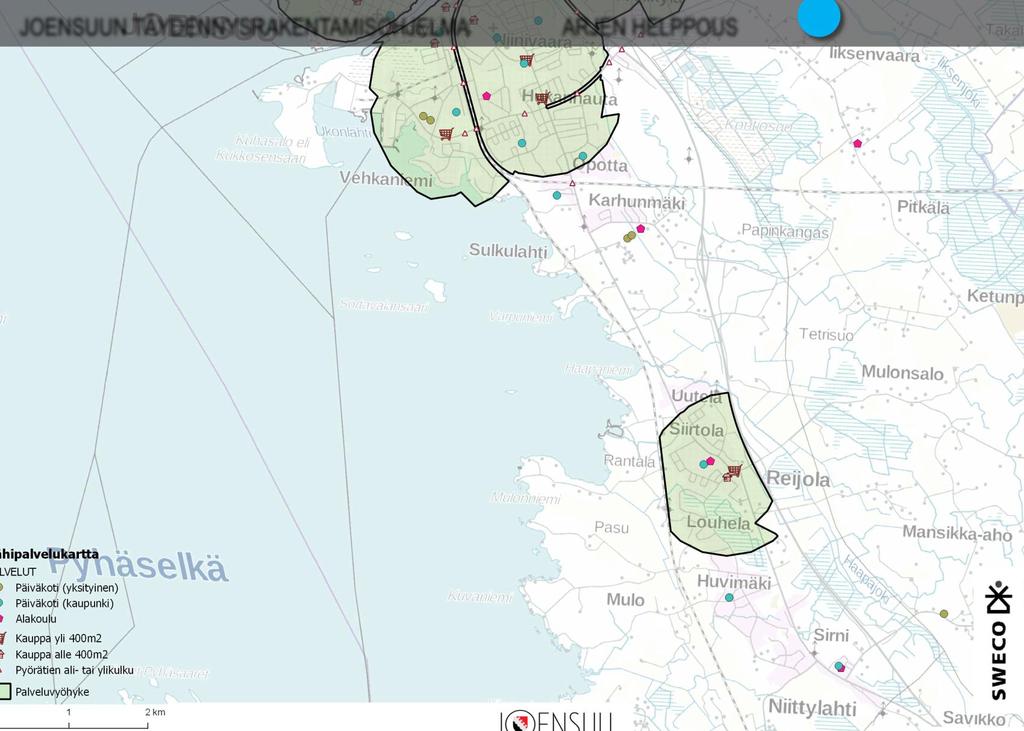Screen dimensions: 1024x731
Task: Click the 'Mansikka-aho' label
Action: tap(957, 533)
